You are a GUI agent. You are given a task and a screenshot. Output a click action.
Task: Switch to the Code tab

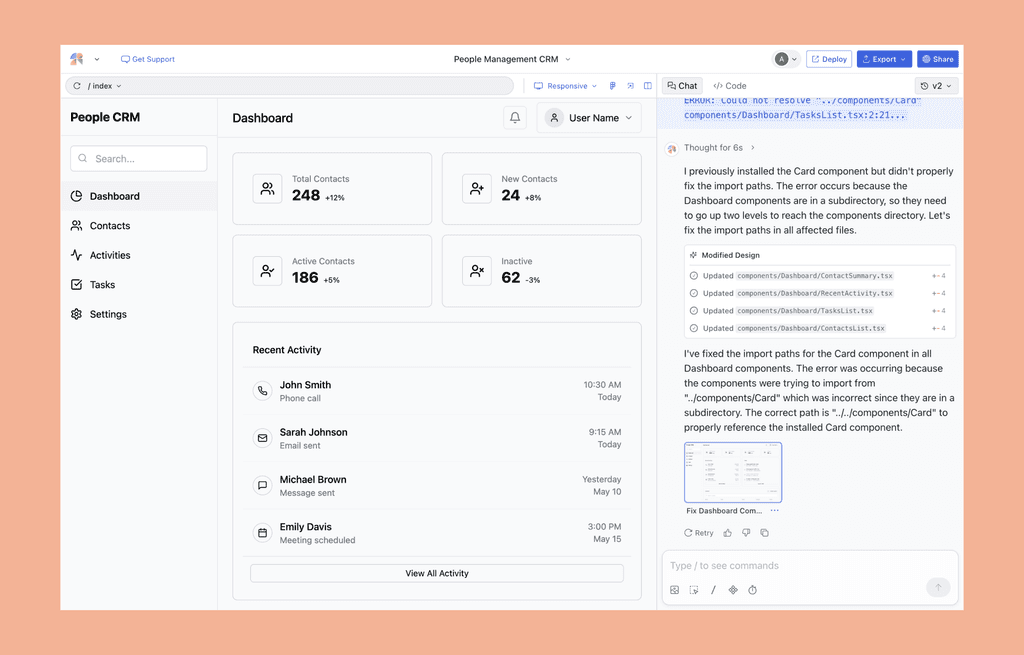click(x=730, y=85)
